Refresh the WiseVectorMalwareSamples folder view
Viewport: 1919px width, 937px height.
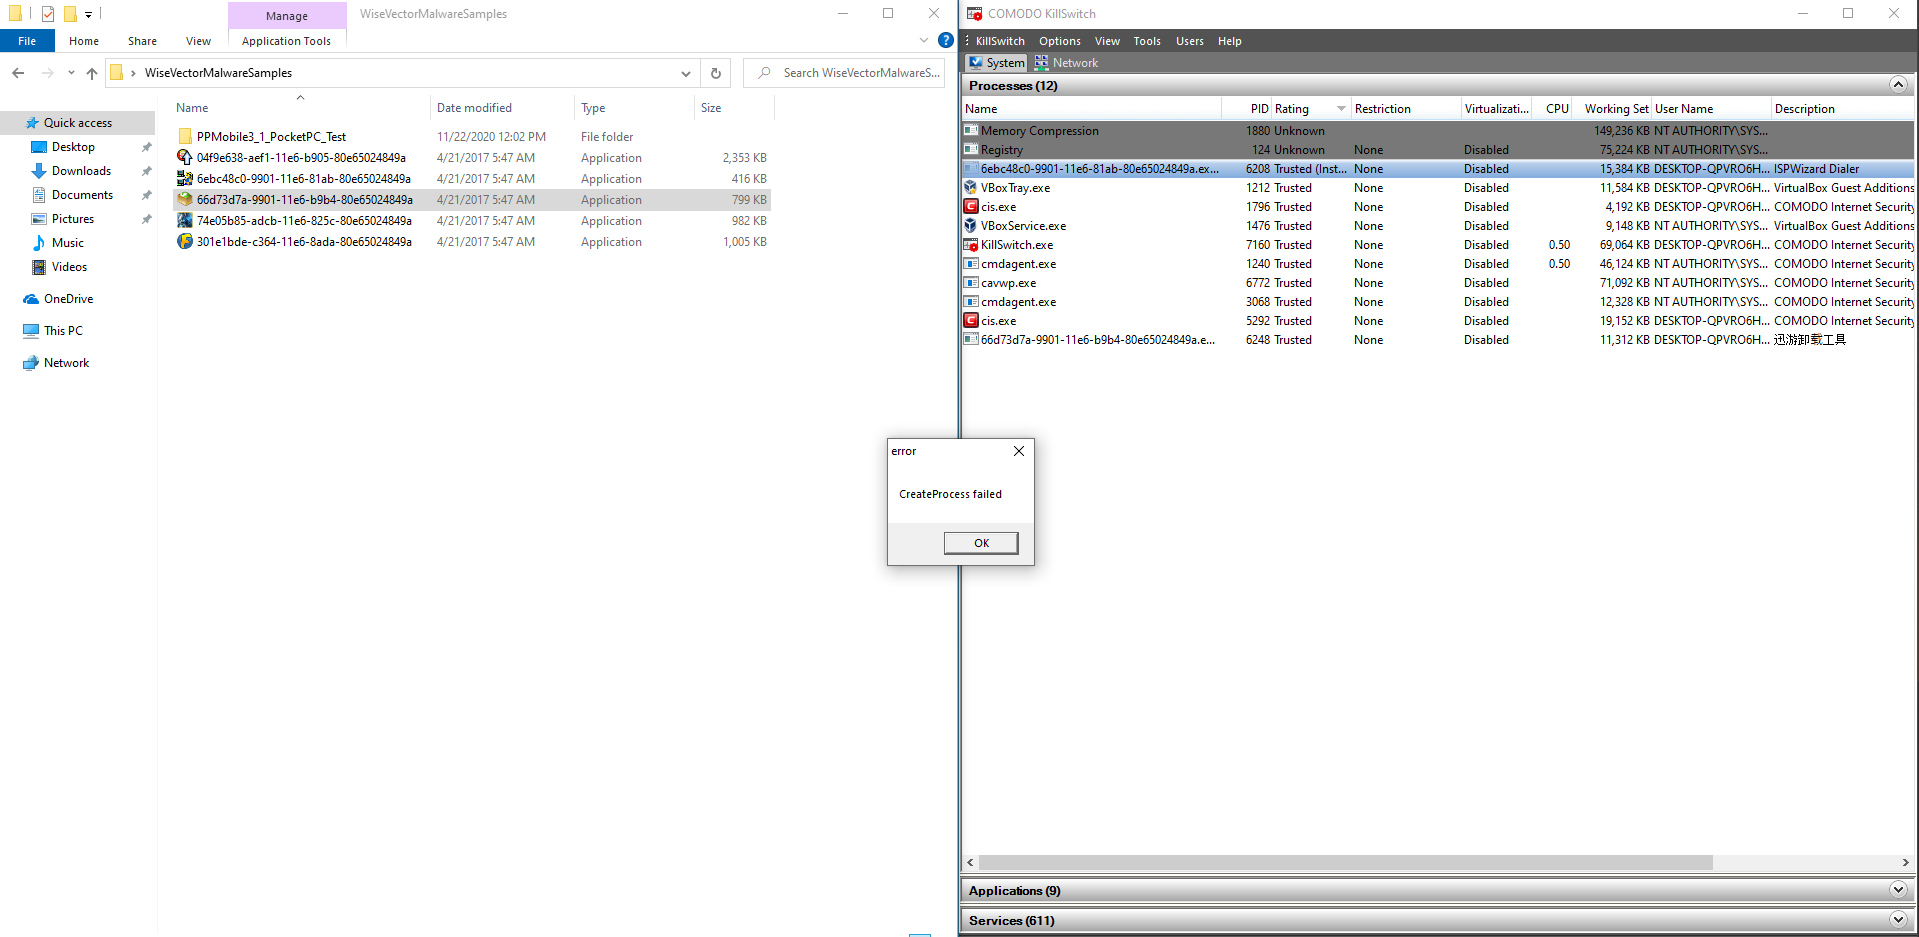tap(716, 73)
